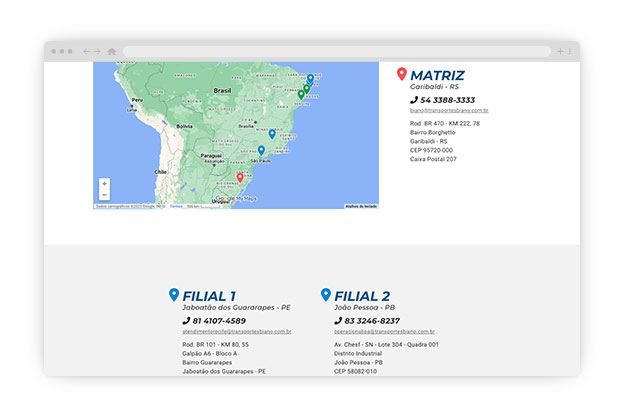Click the 'João Pessoa - PB' subtitle under FILIAL 2
Image resolution: width=624 pixels, height=416 pixels.
click(x=365, y=308)
